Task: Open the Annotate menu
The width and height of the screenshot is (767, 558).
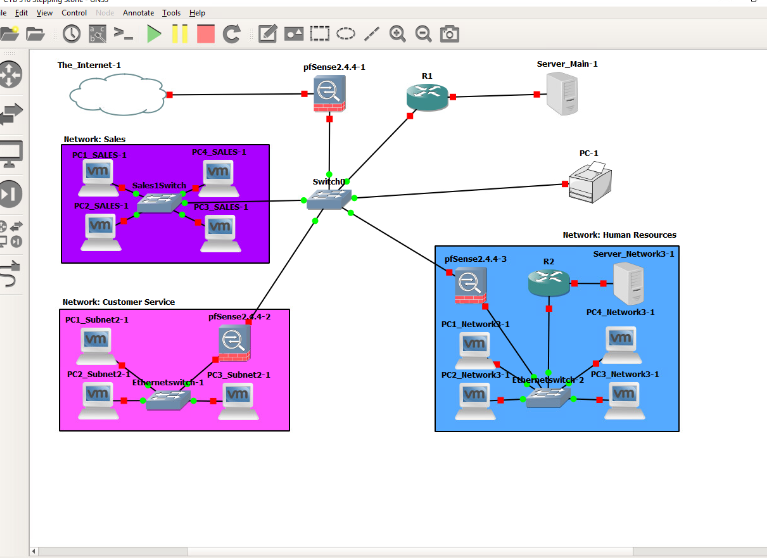Action: tap(138, 13)
